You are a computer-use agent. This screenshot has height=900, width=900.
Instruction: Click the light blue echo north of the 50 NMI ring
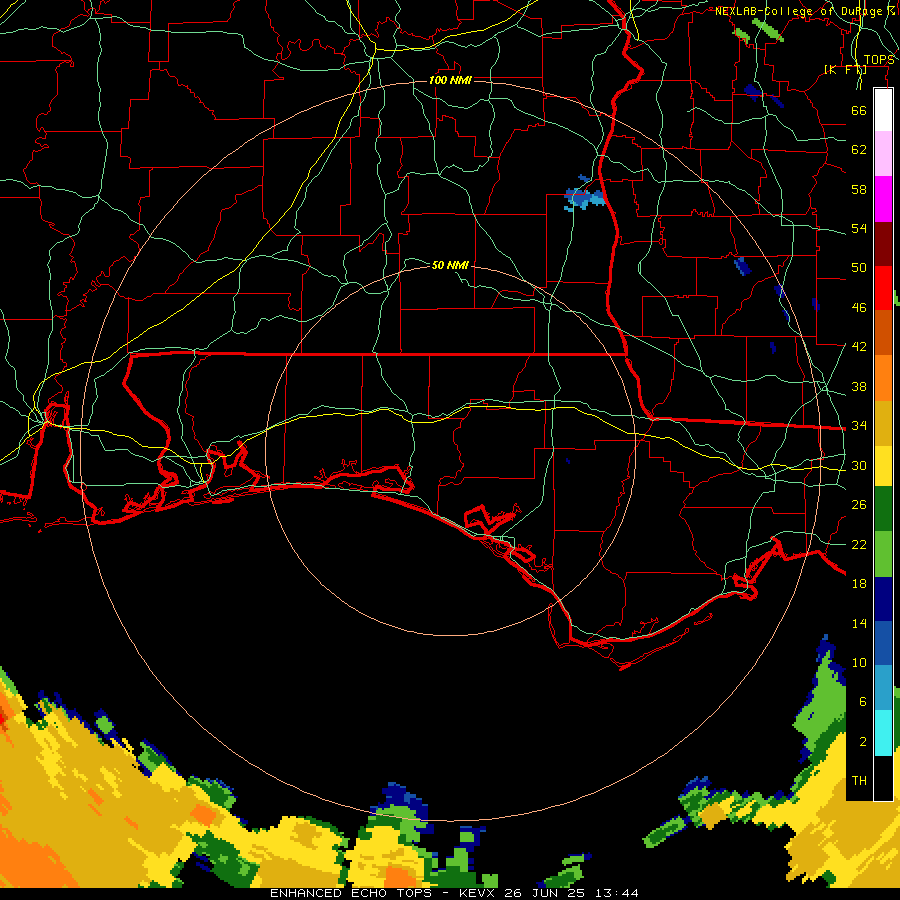coord(584,197)
